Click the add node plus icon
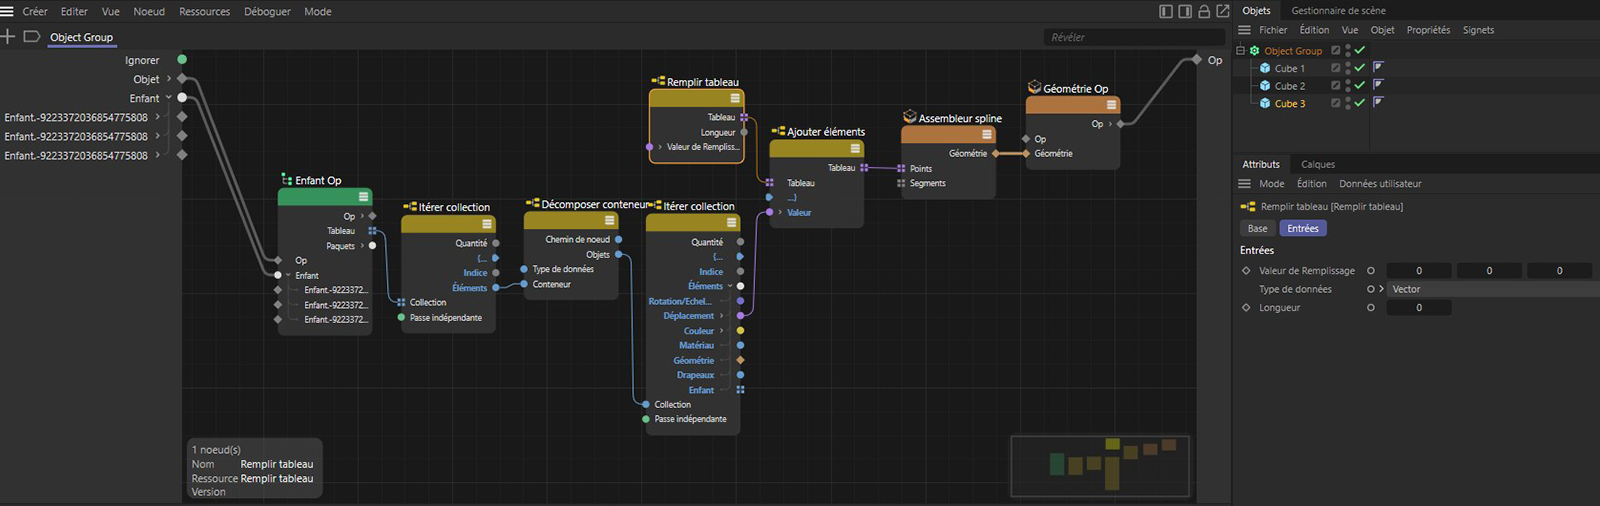Image resolution: width=1600 pixels, height=506 pixels. (8, 37)
